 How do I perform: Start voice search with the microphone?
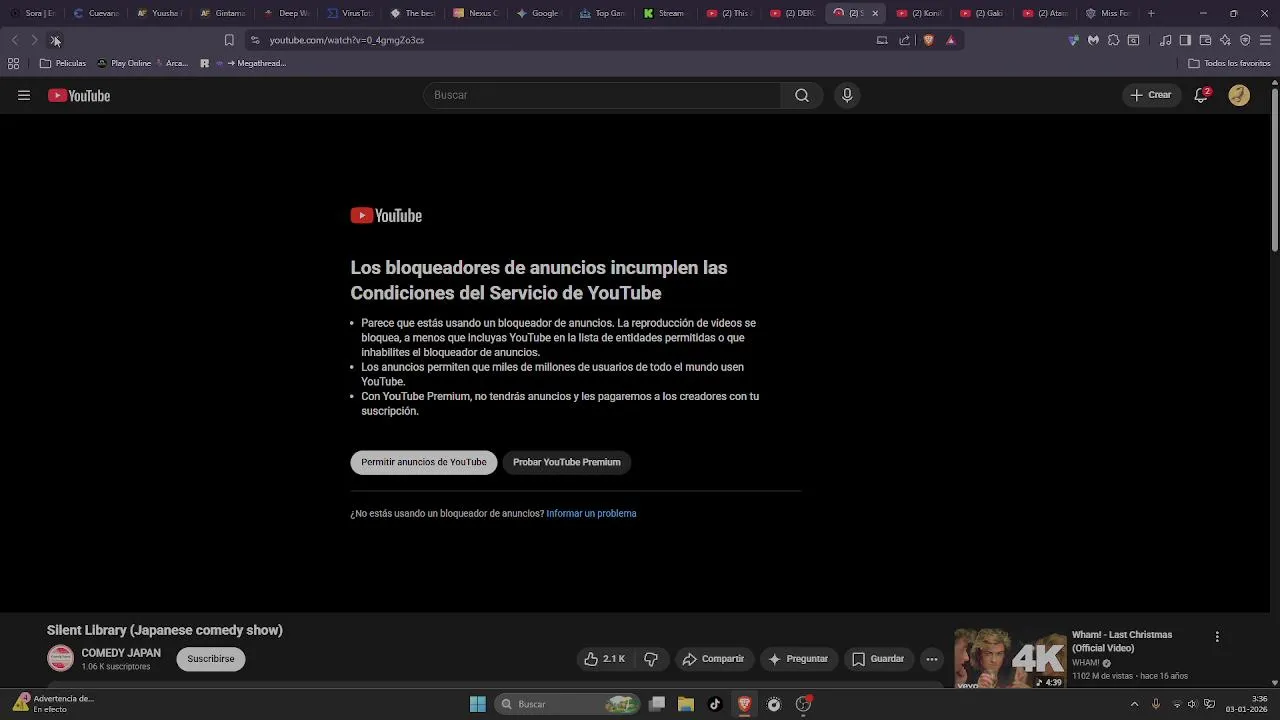(847, 95)
